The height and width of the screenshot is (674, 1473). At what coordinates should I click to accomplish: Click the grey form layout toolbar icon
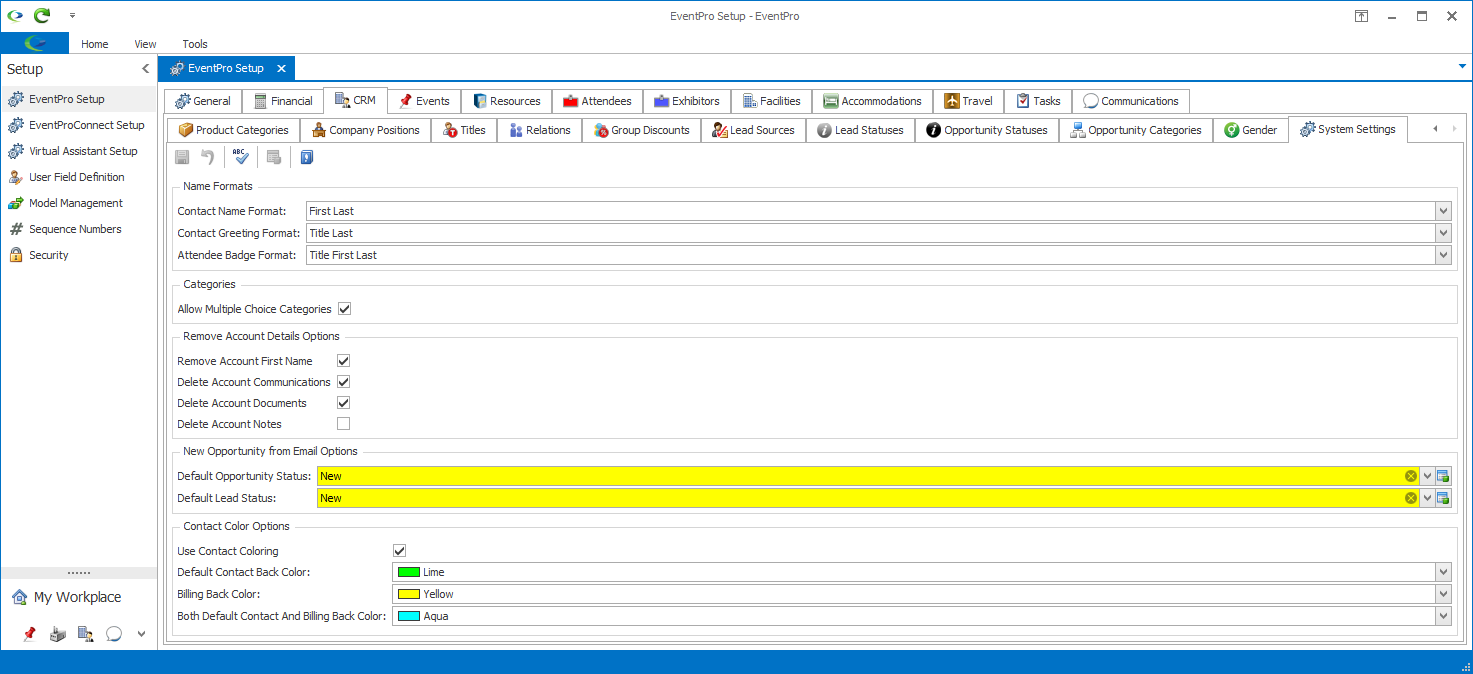(273, 157)
